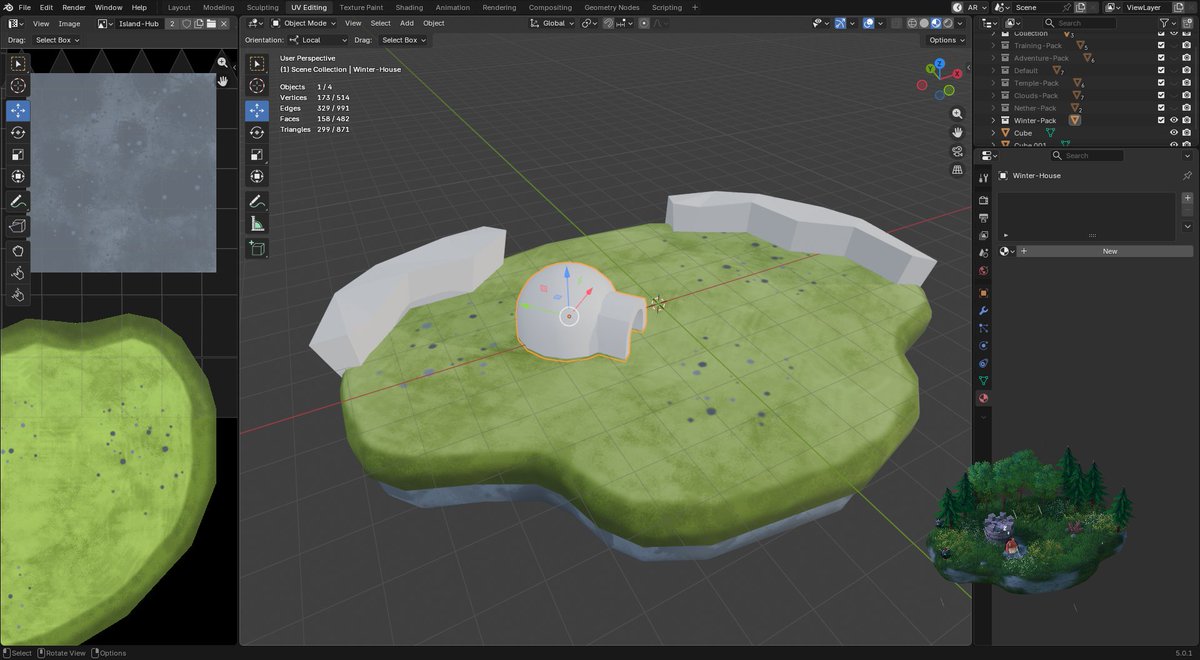Open the Object Data properties tab
This screenshot has height=660, width=1200.
[983, 381]
